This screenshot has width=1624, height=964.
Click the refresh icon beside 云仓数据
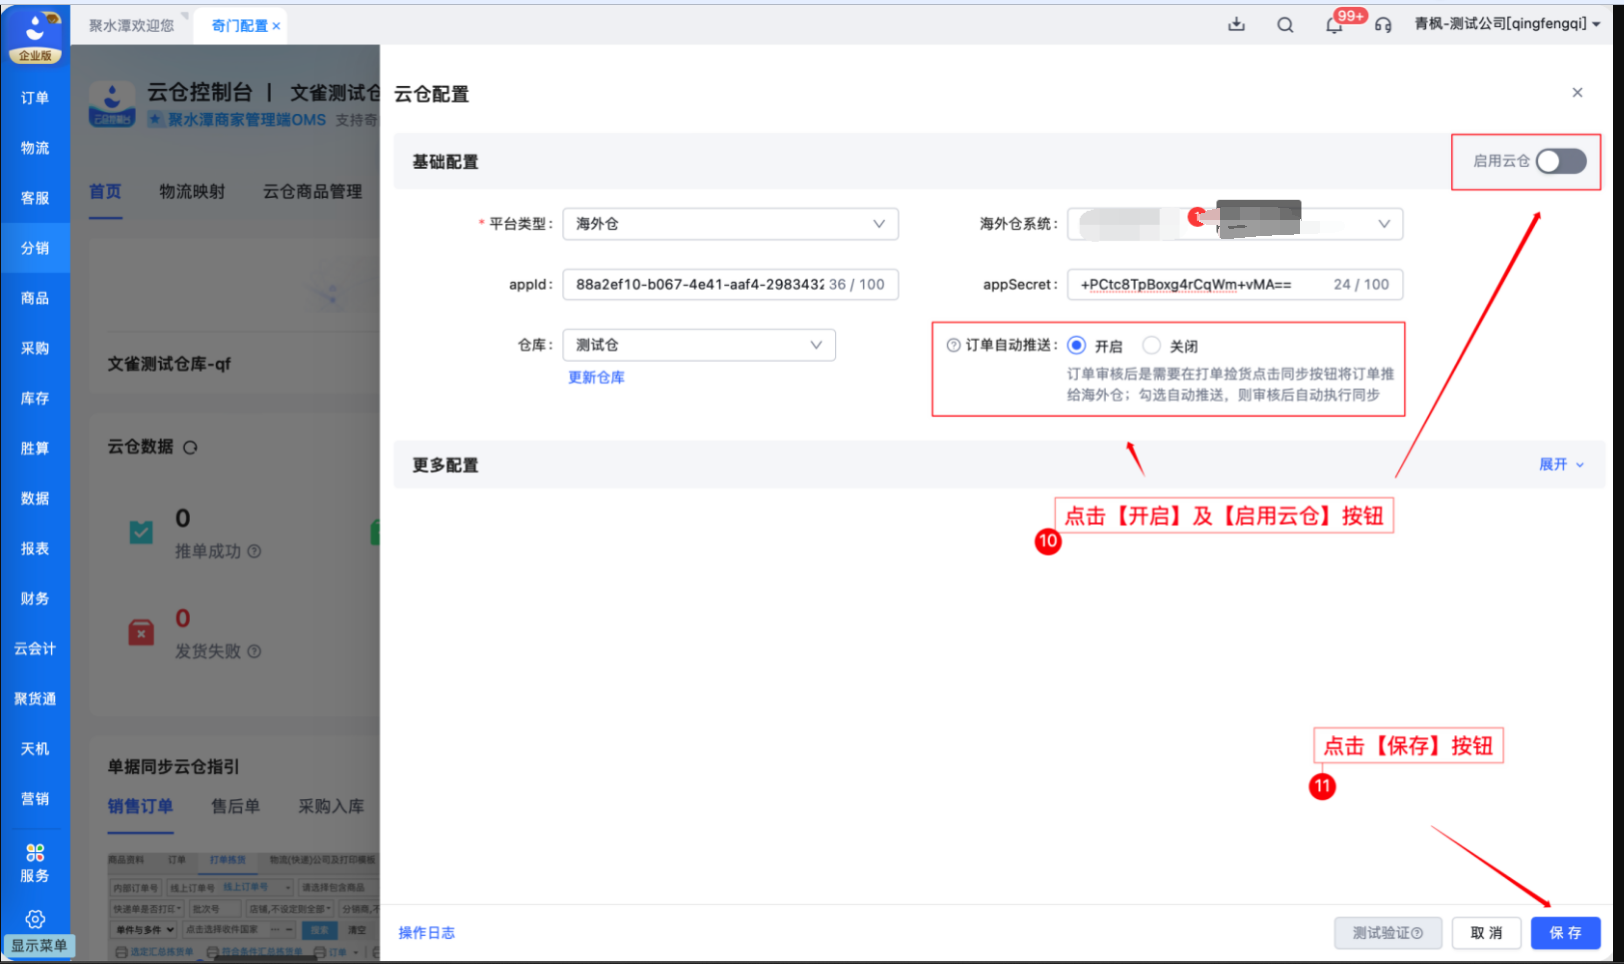tap(190, 448)
